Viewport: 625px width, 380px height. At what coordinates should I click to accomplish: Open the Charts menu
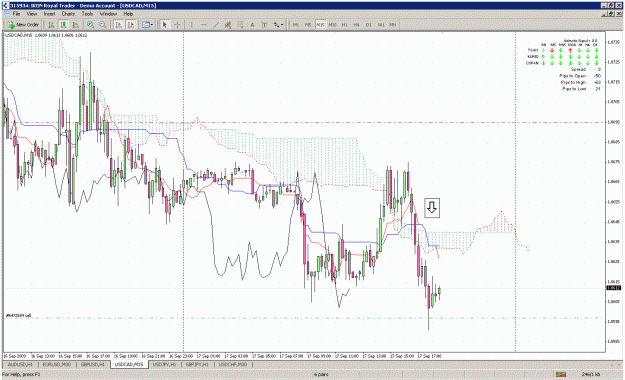[68, 14]
